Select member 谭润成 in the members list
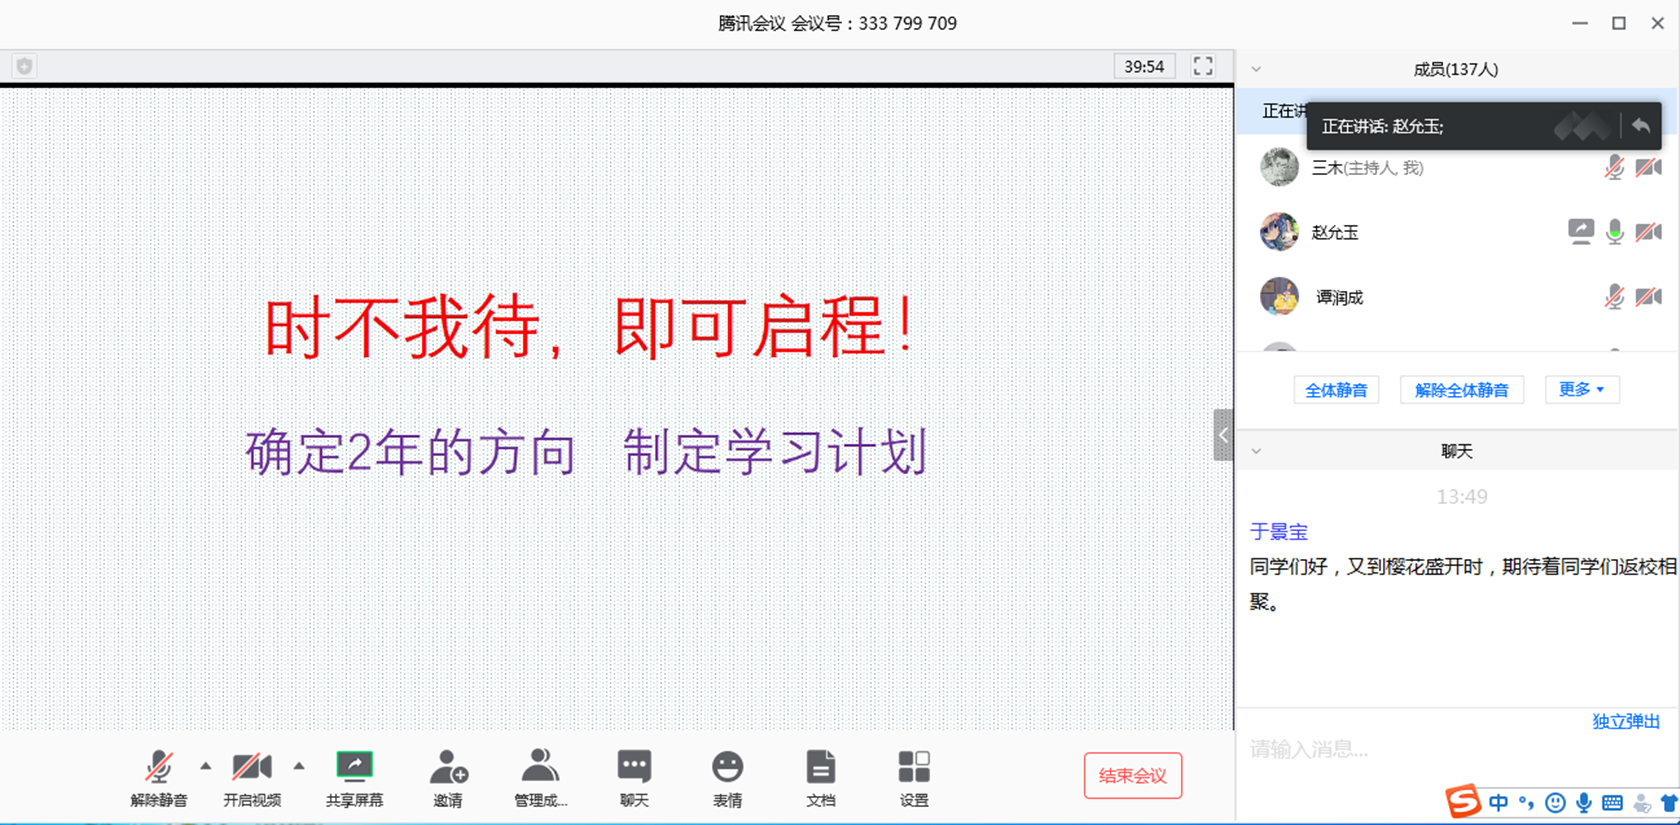1680x825 pixels. point(1339,297)
